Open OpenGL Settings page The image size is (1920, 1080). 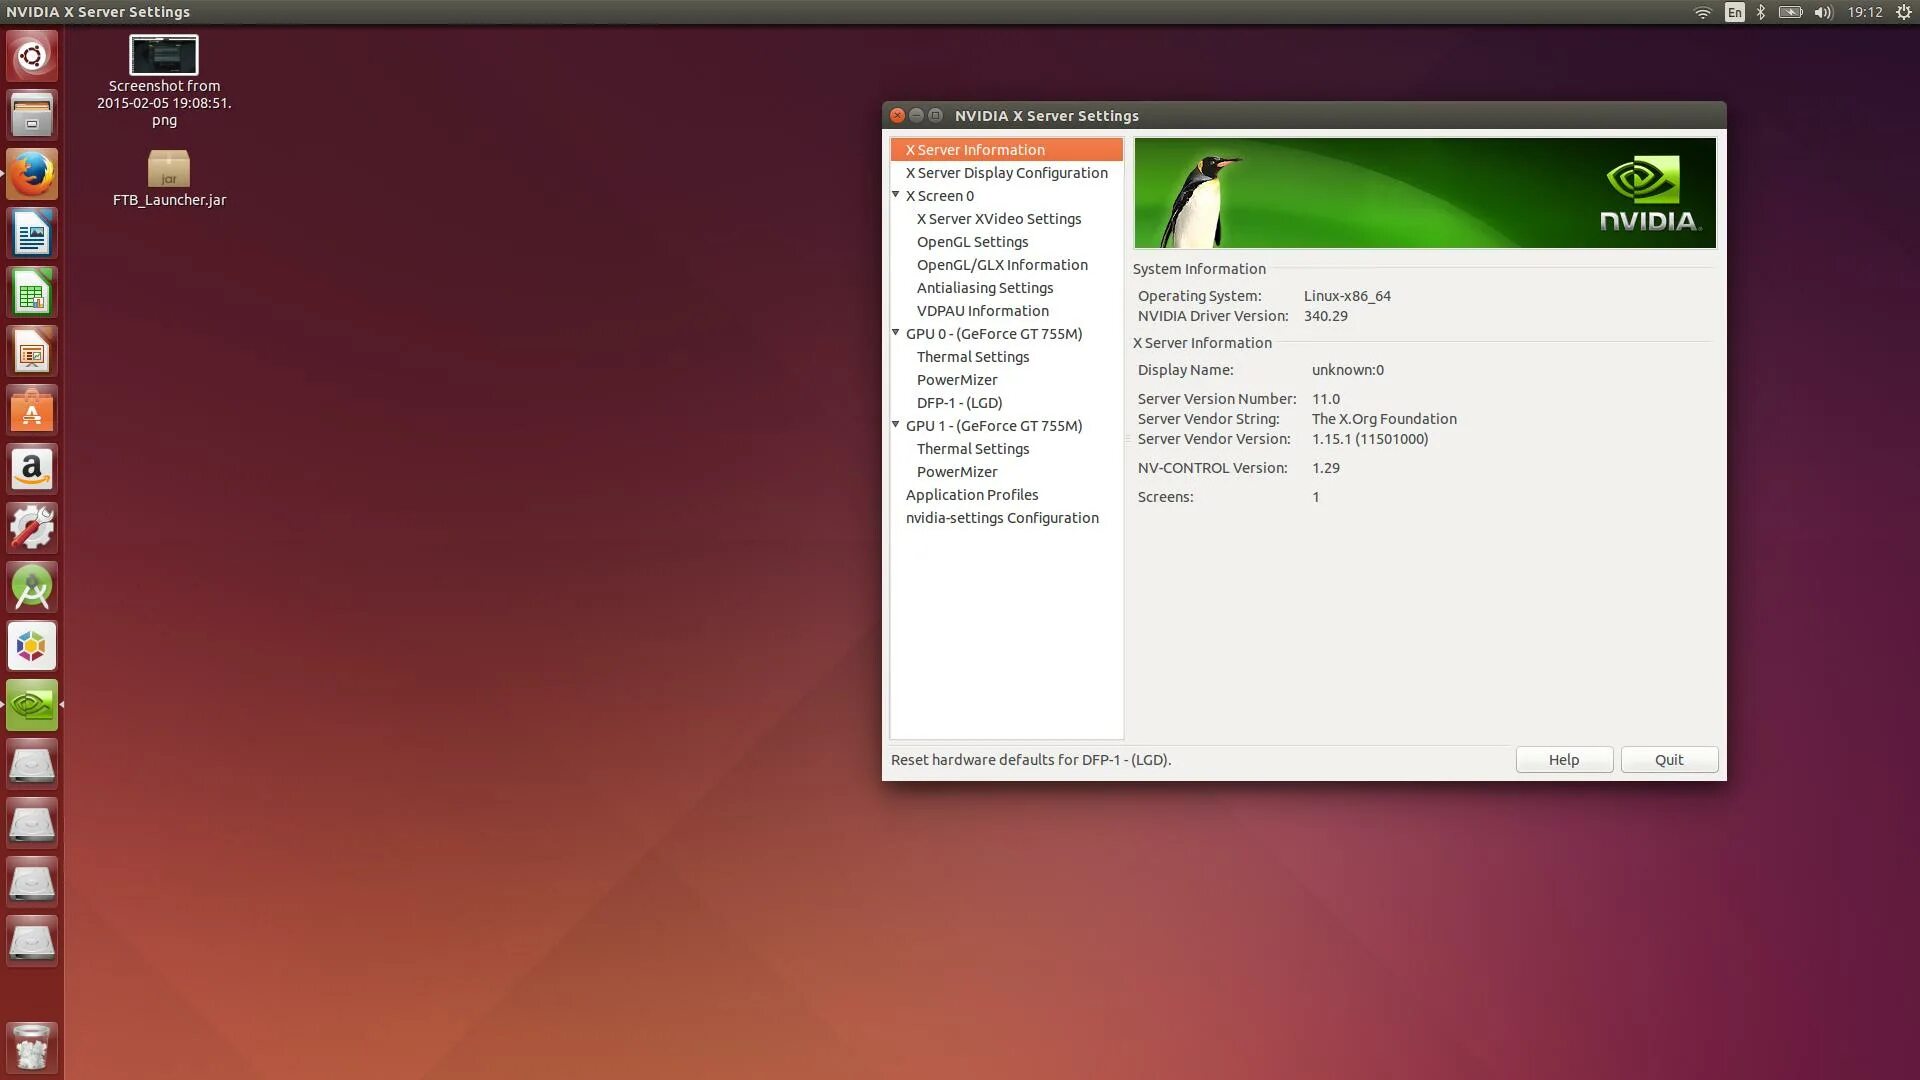(972, 242)
